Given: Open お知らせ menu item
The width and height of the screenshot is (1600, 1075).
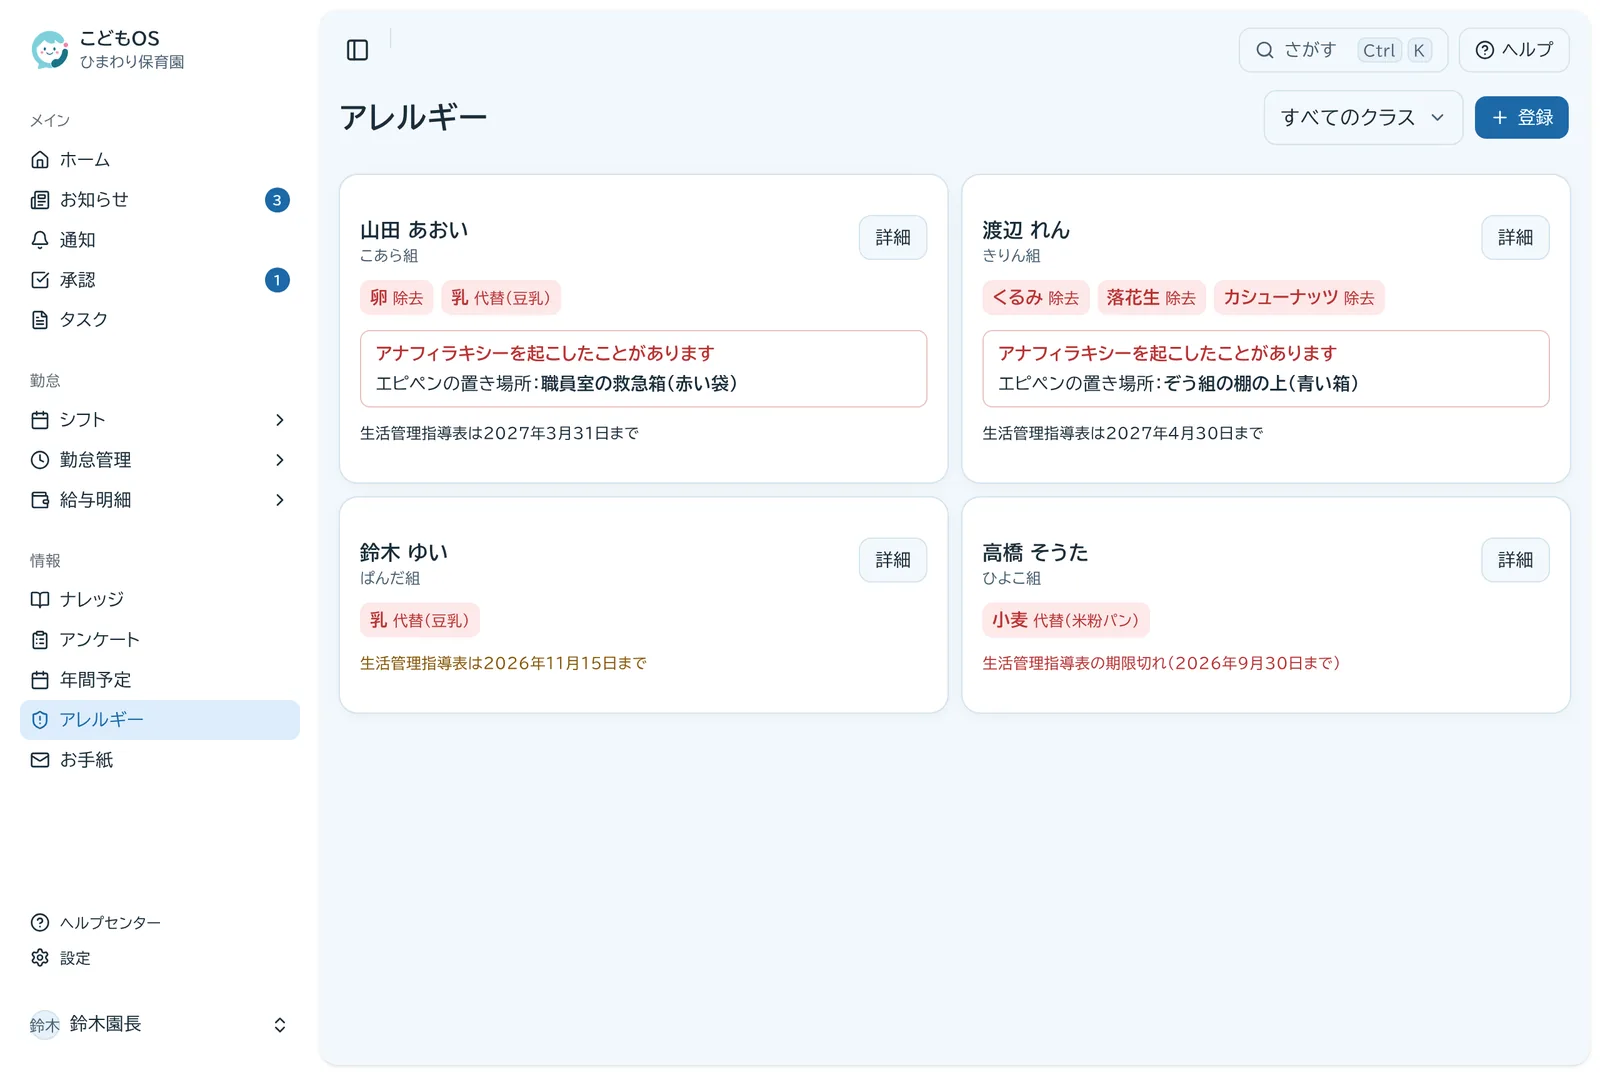Looking at the screenshot, I should pyautogui.click(x=160, y=200).
